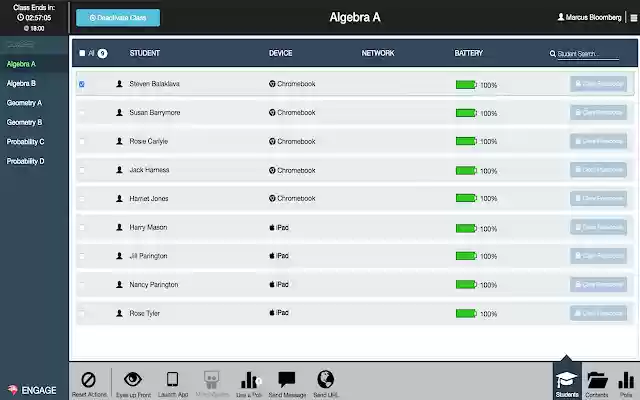Click the Reset Actions icon
640x400 pixels.
click(x=89, y=380)
